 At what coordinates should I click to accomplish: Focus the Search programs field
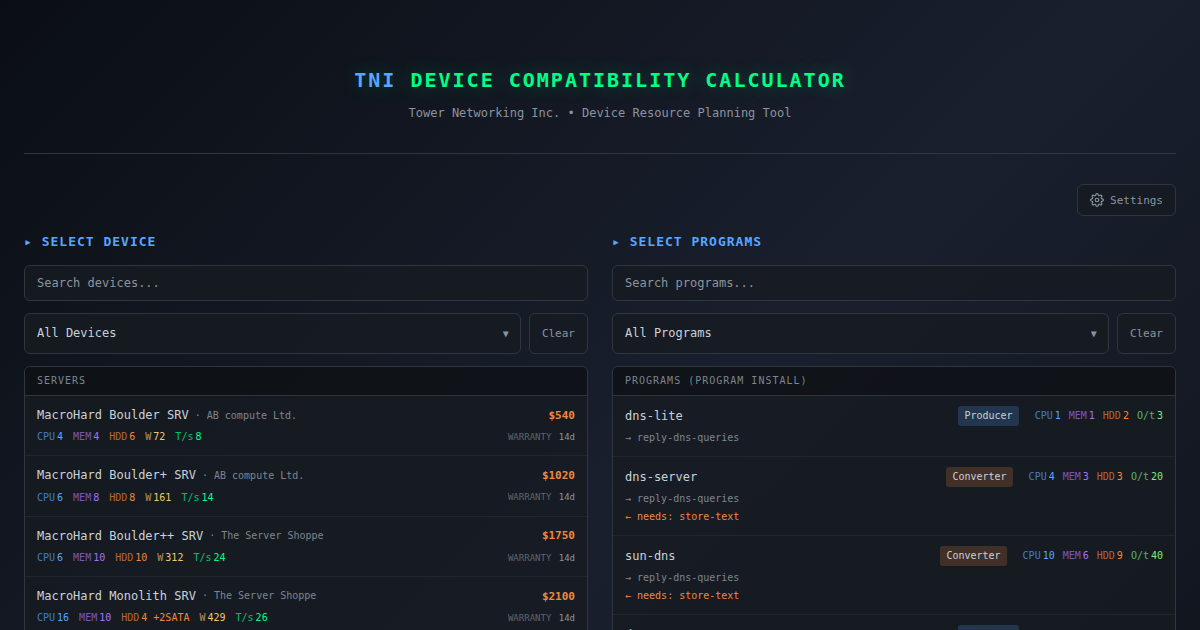(x=894, y=283)
